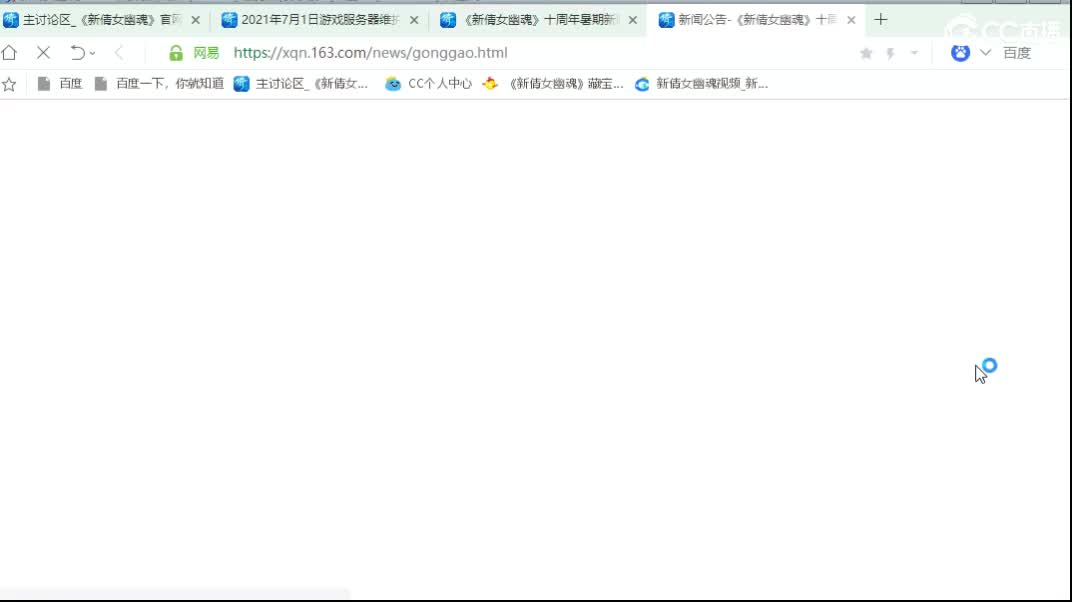Open a new tab with the plus button
1072x602 pixels.
click(881, 19)
